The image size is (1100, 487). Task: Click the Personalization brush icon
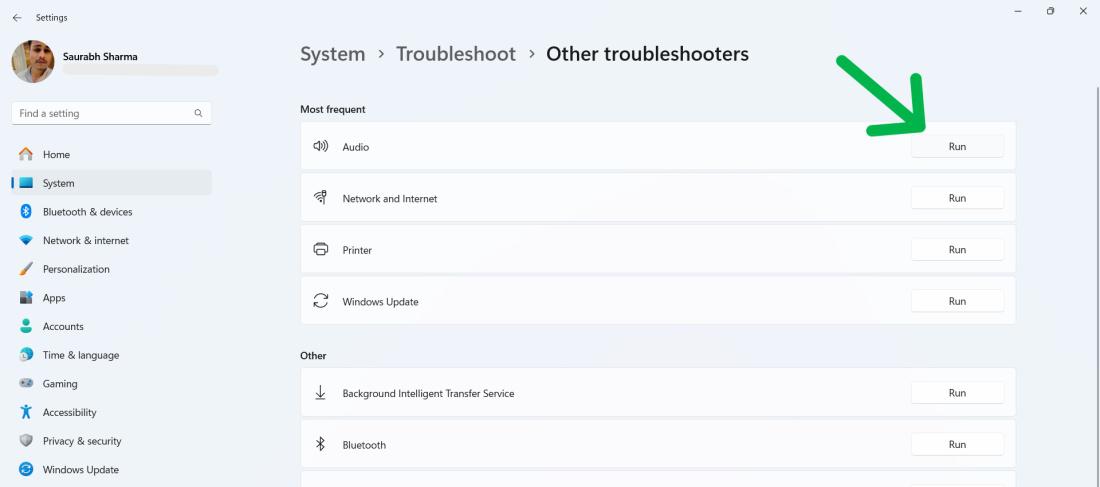click(x=26, y=269)
